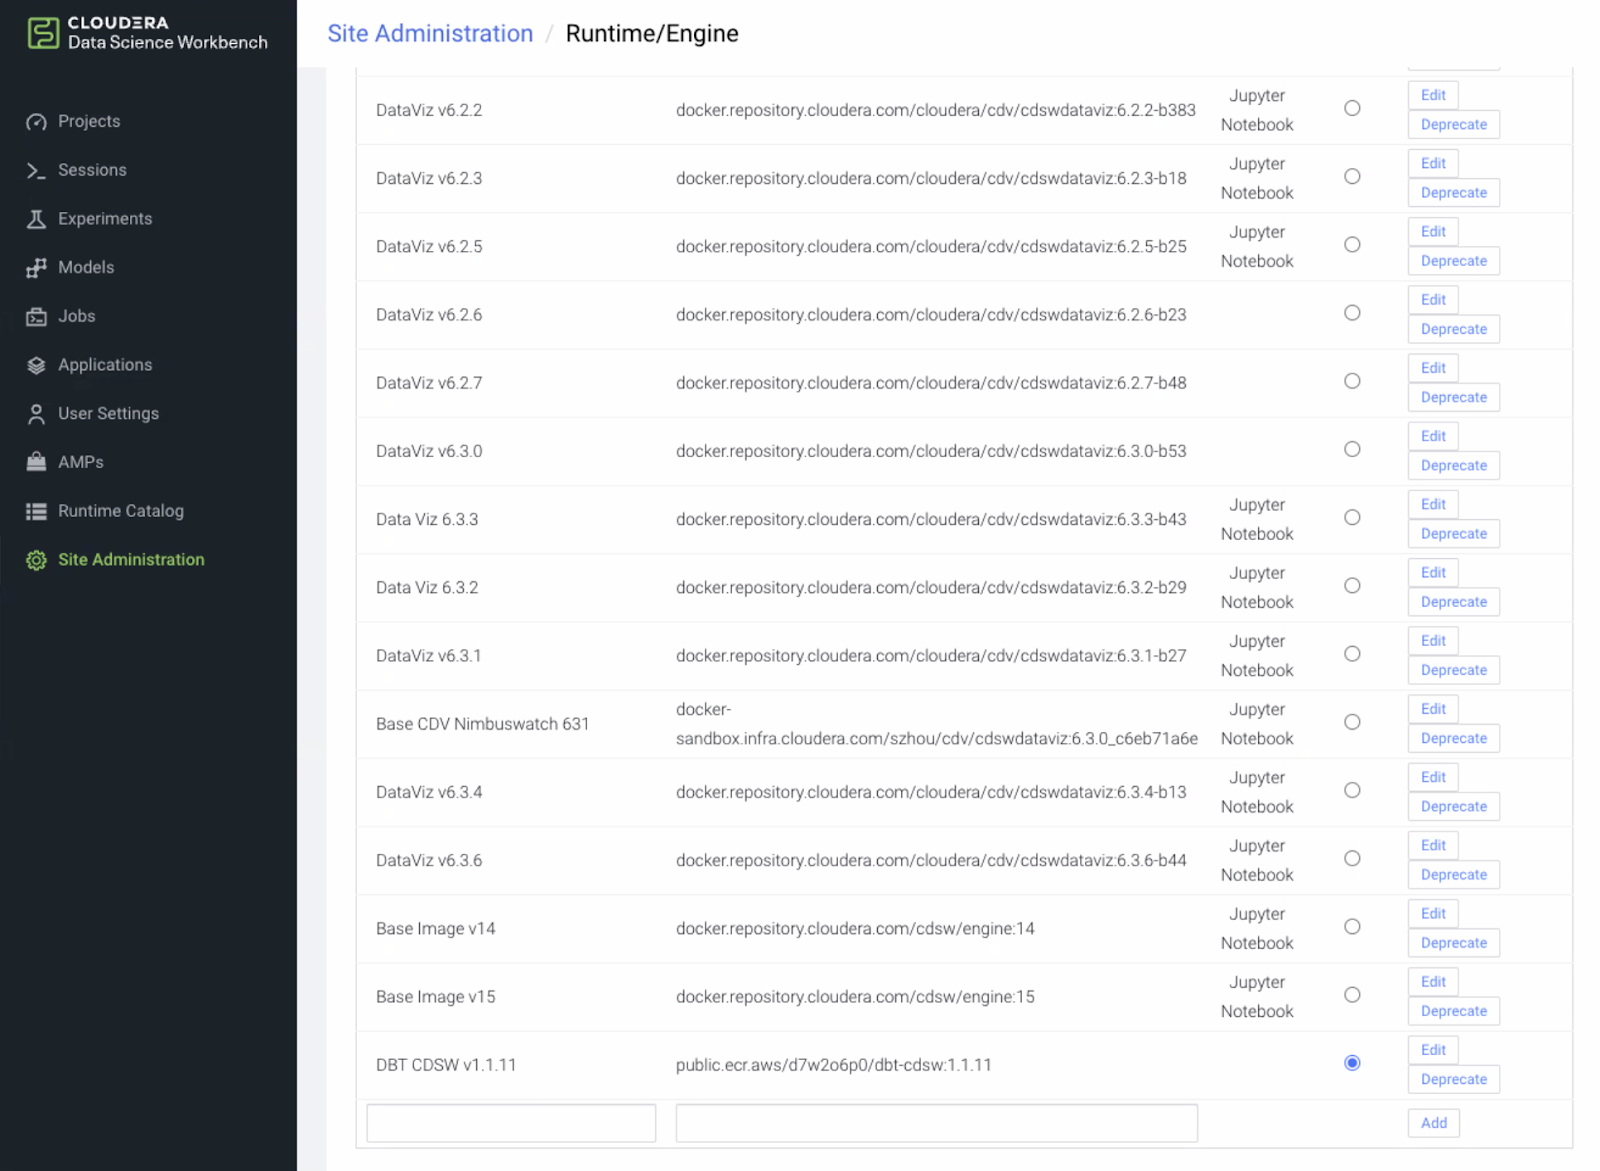Click the Jobs briefcase icon
Image resolution: width=1600 pixels, height=1171 pixels.
coord(37,317)
